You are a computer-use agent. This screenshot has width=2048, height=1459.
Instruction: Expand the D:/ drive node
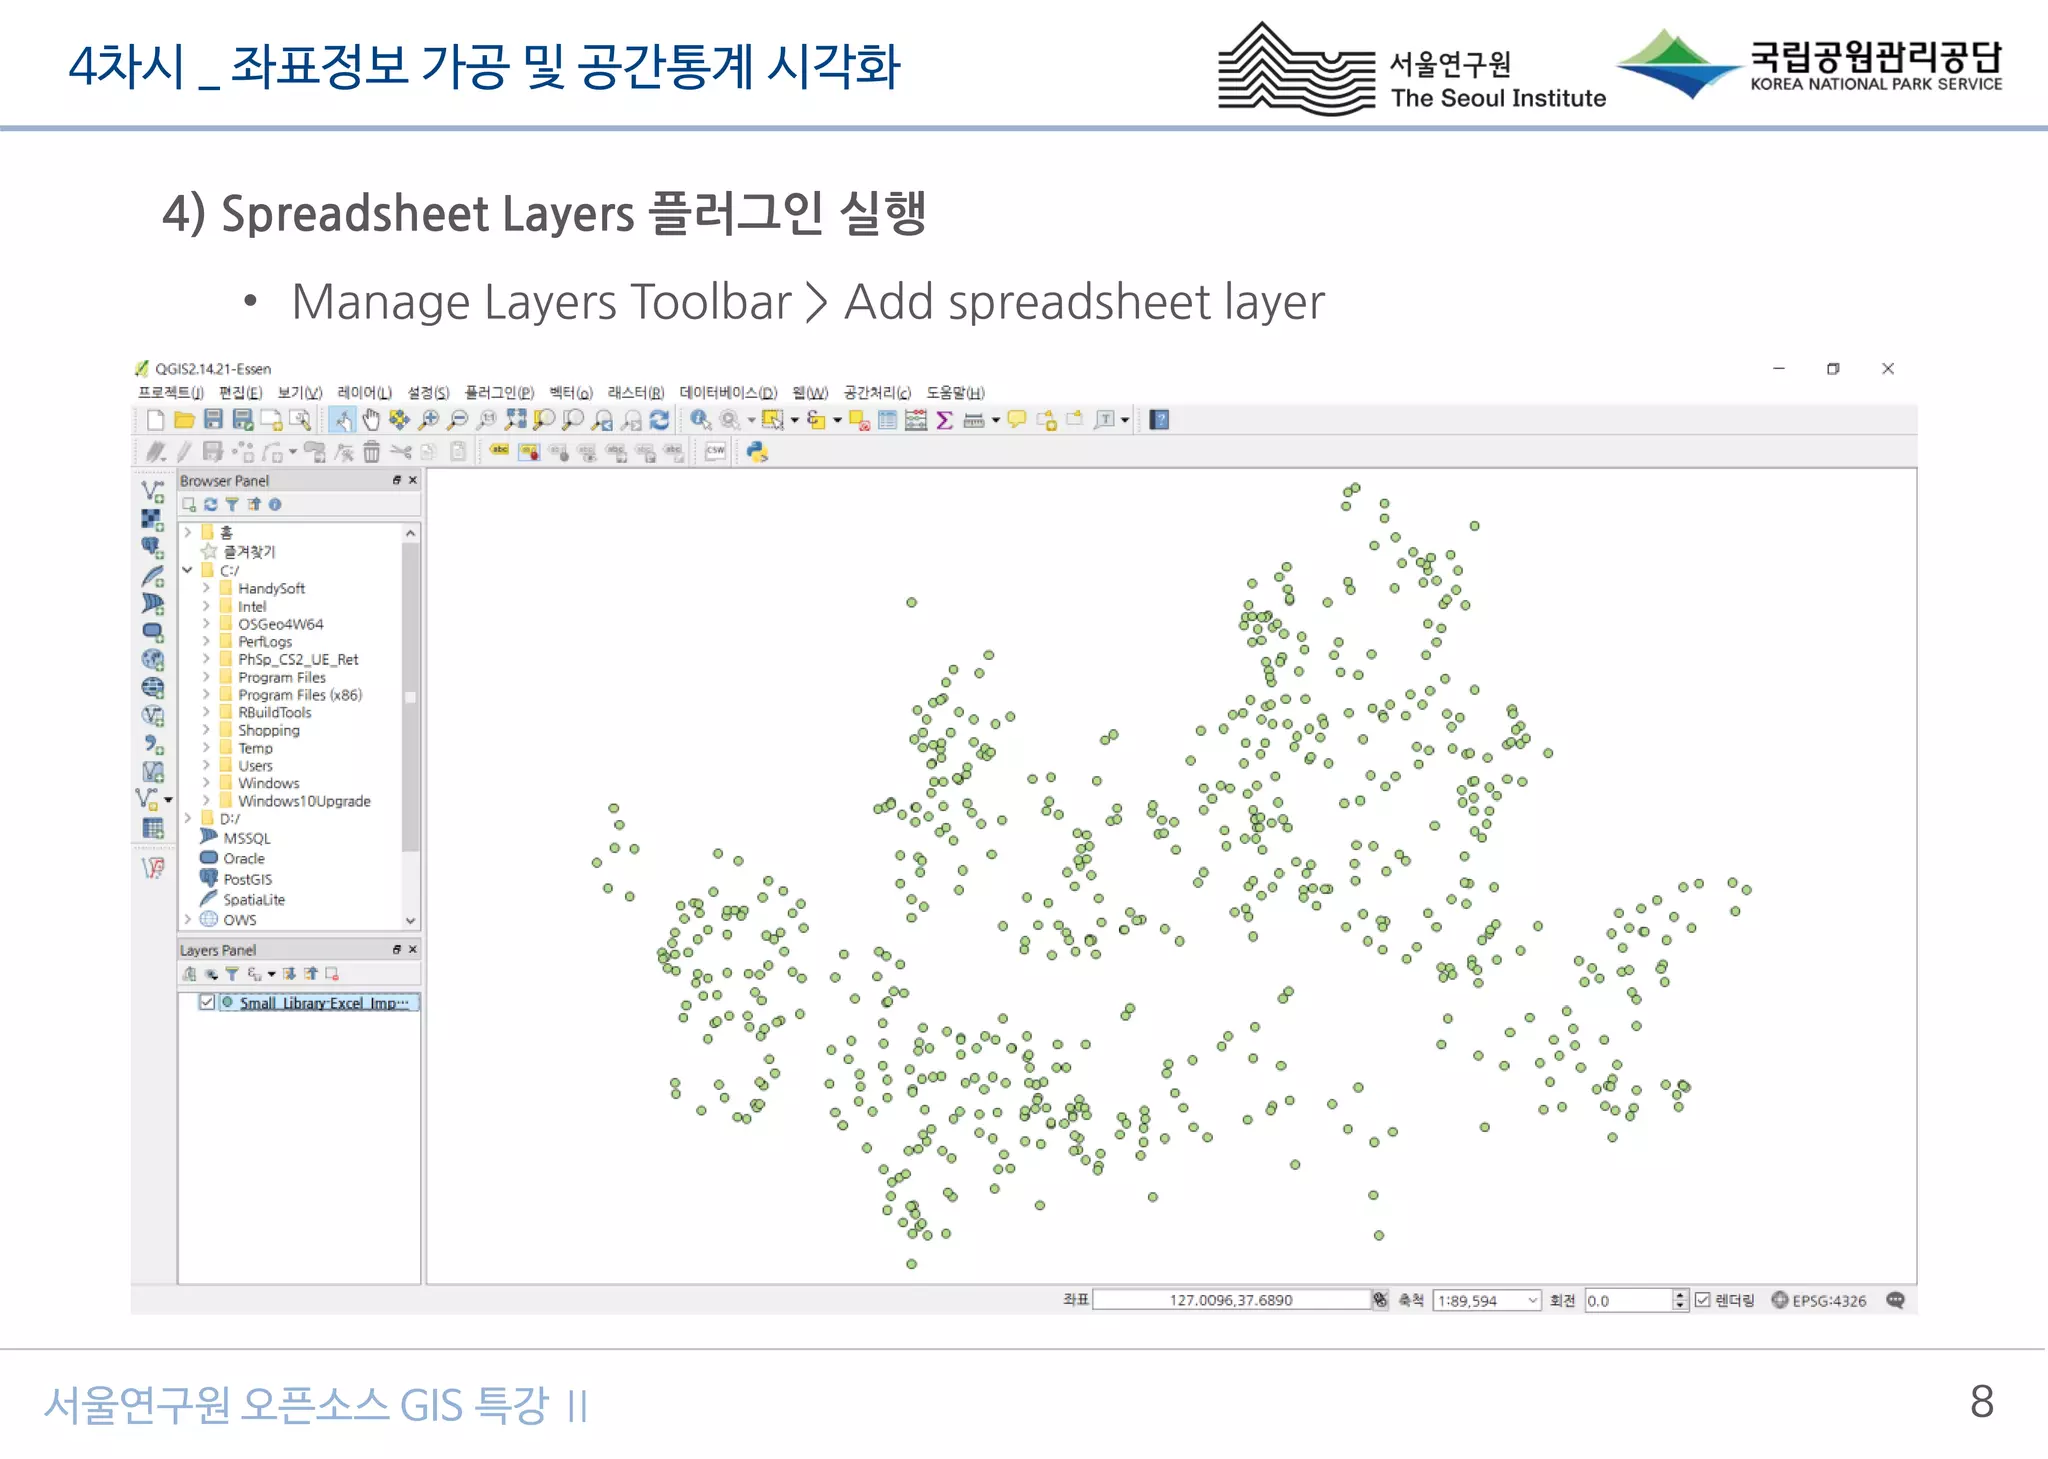187,818
